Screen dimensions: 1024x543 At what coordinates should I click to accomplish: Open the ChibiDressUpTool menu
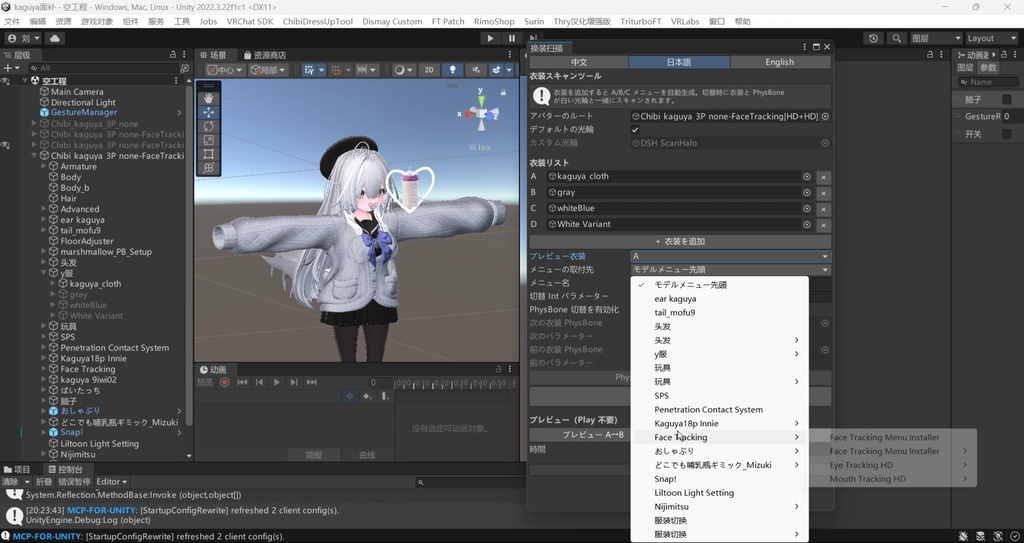coord(317,22)
